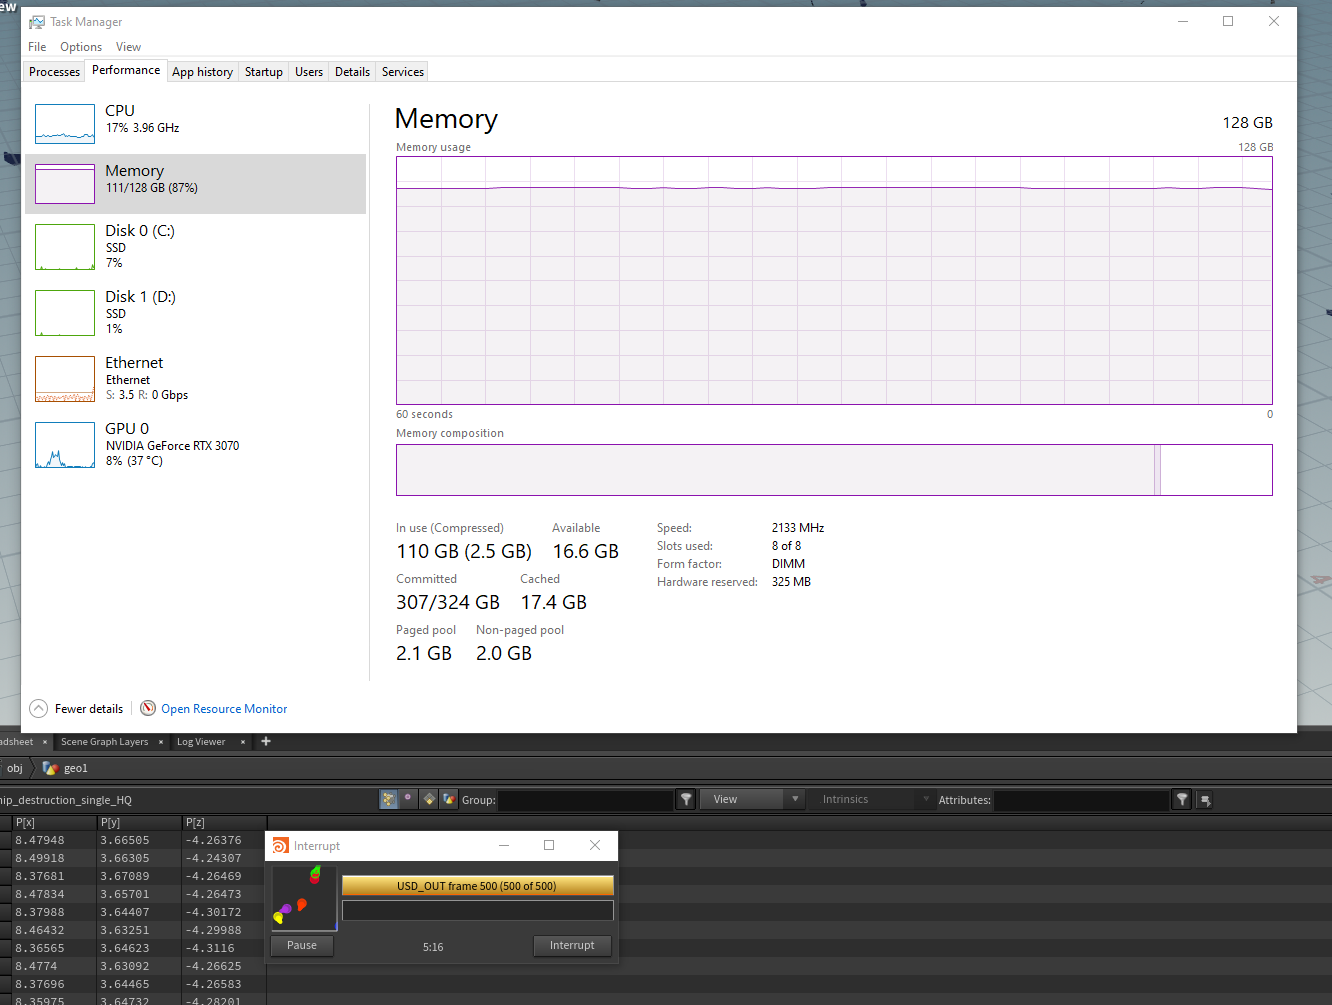Select Ethernet in performance sidebar
The width and height of the screenshot is (1332, 1005).
click(x=195, y=378)
